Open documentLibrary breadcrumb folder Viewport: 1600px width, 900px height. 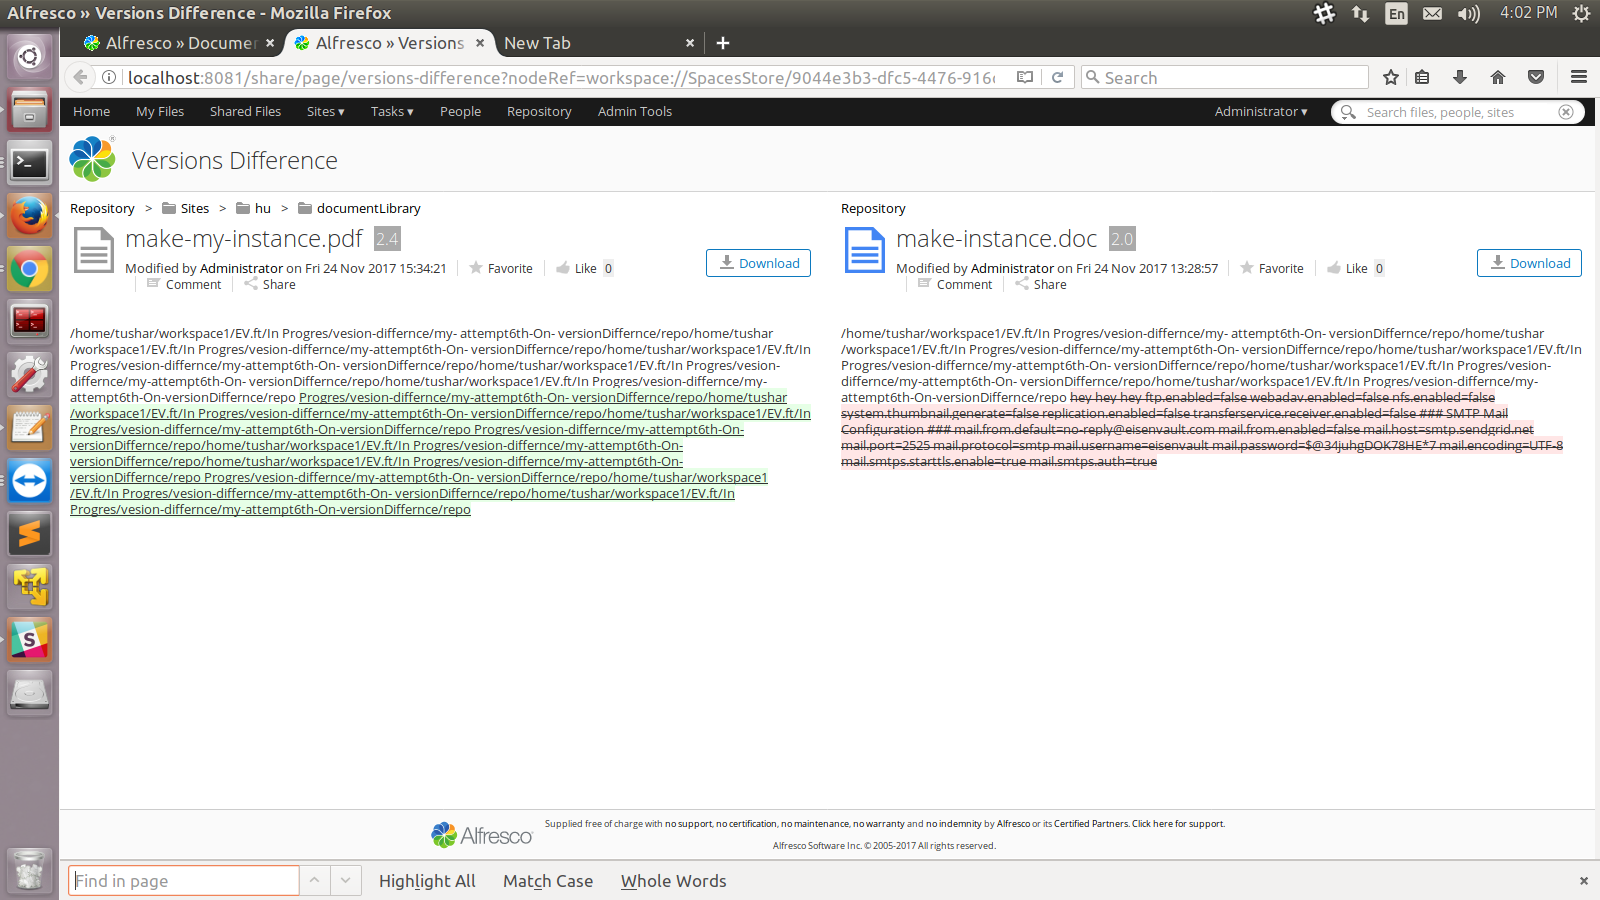(x=360, y=208)
